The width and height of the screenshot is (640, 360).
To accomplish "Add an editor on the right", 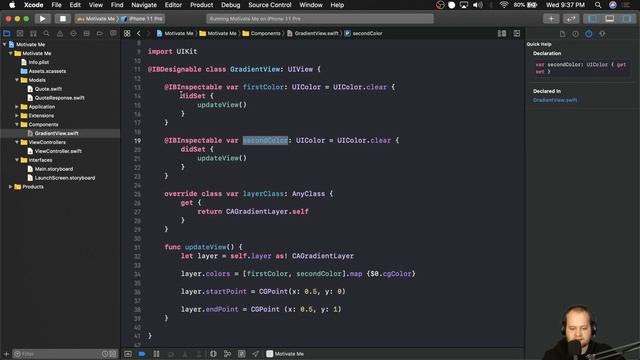I will pos(517,33).
